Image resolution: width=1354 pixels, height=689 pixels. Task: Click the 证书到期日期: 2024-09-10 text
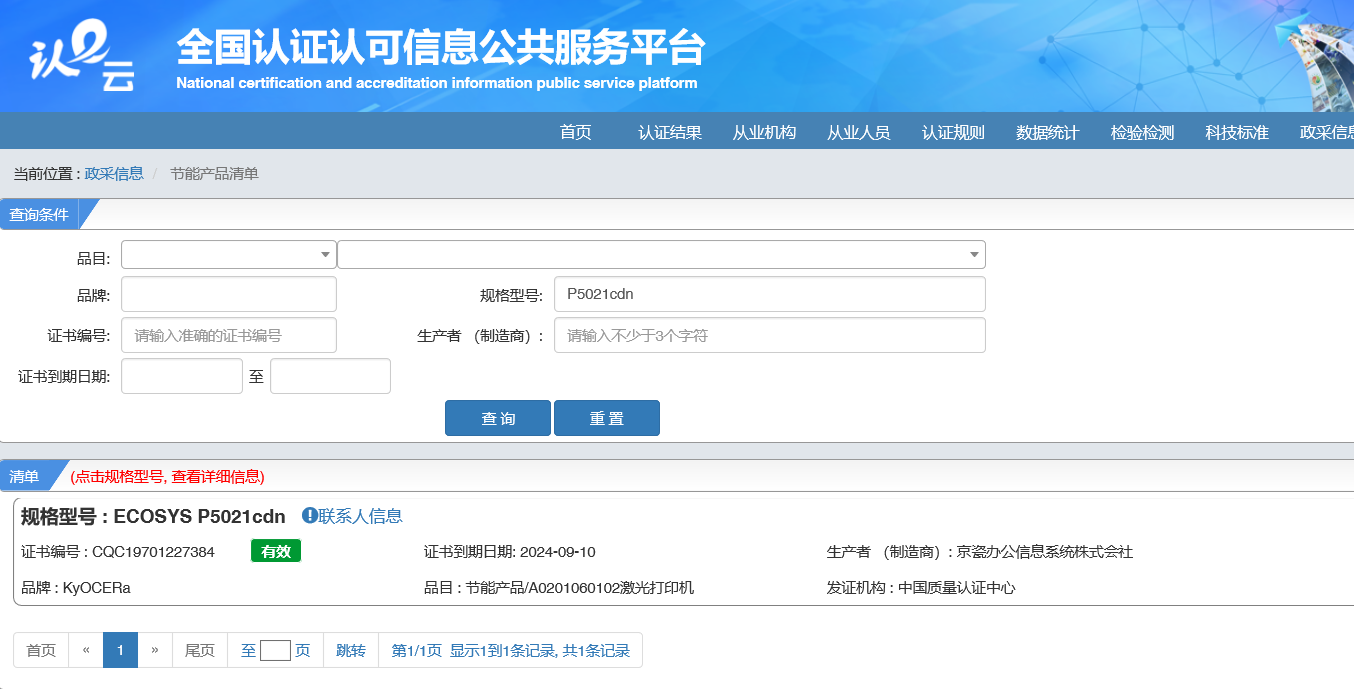(x=510, y=552)
